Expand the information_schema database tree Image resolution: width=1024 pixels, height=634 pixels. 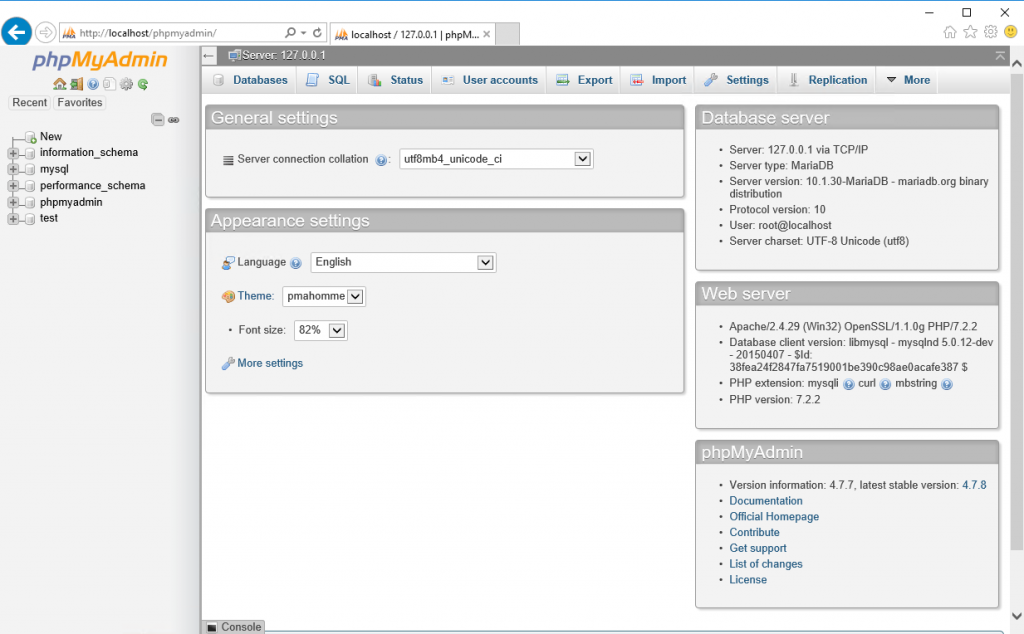pyautogui.click(x=13, y=153)
